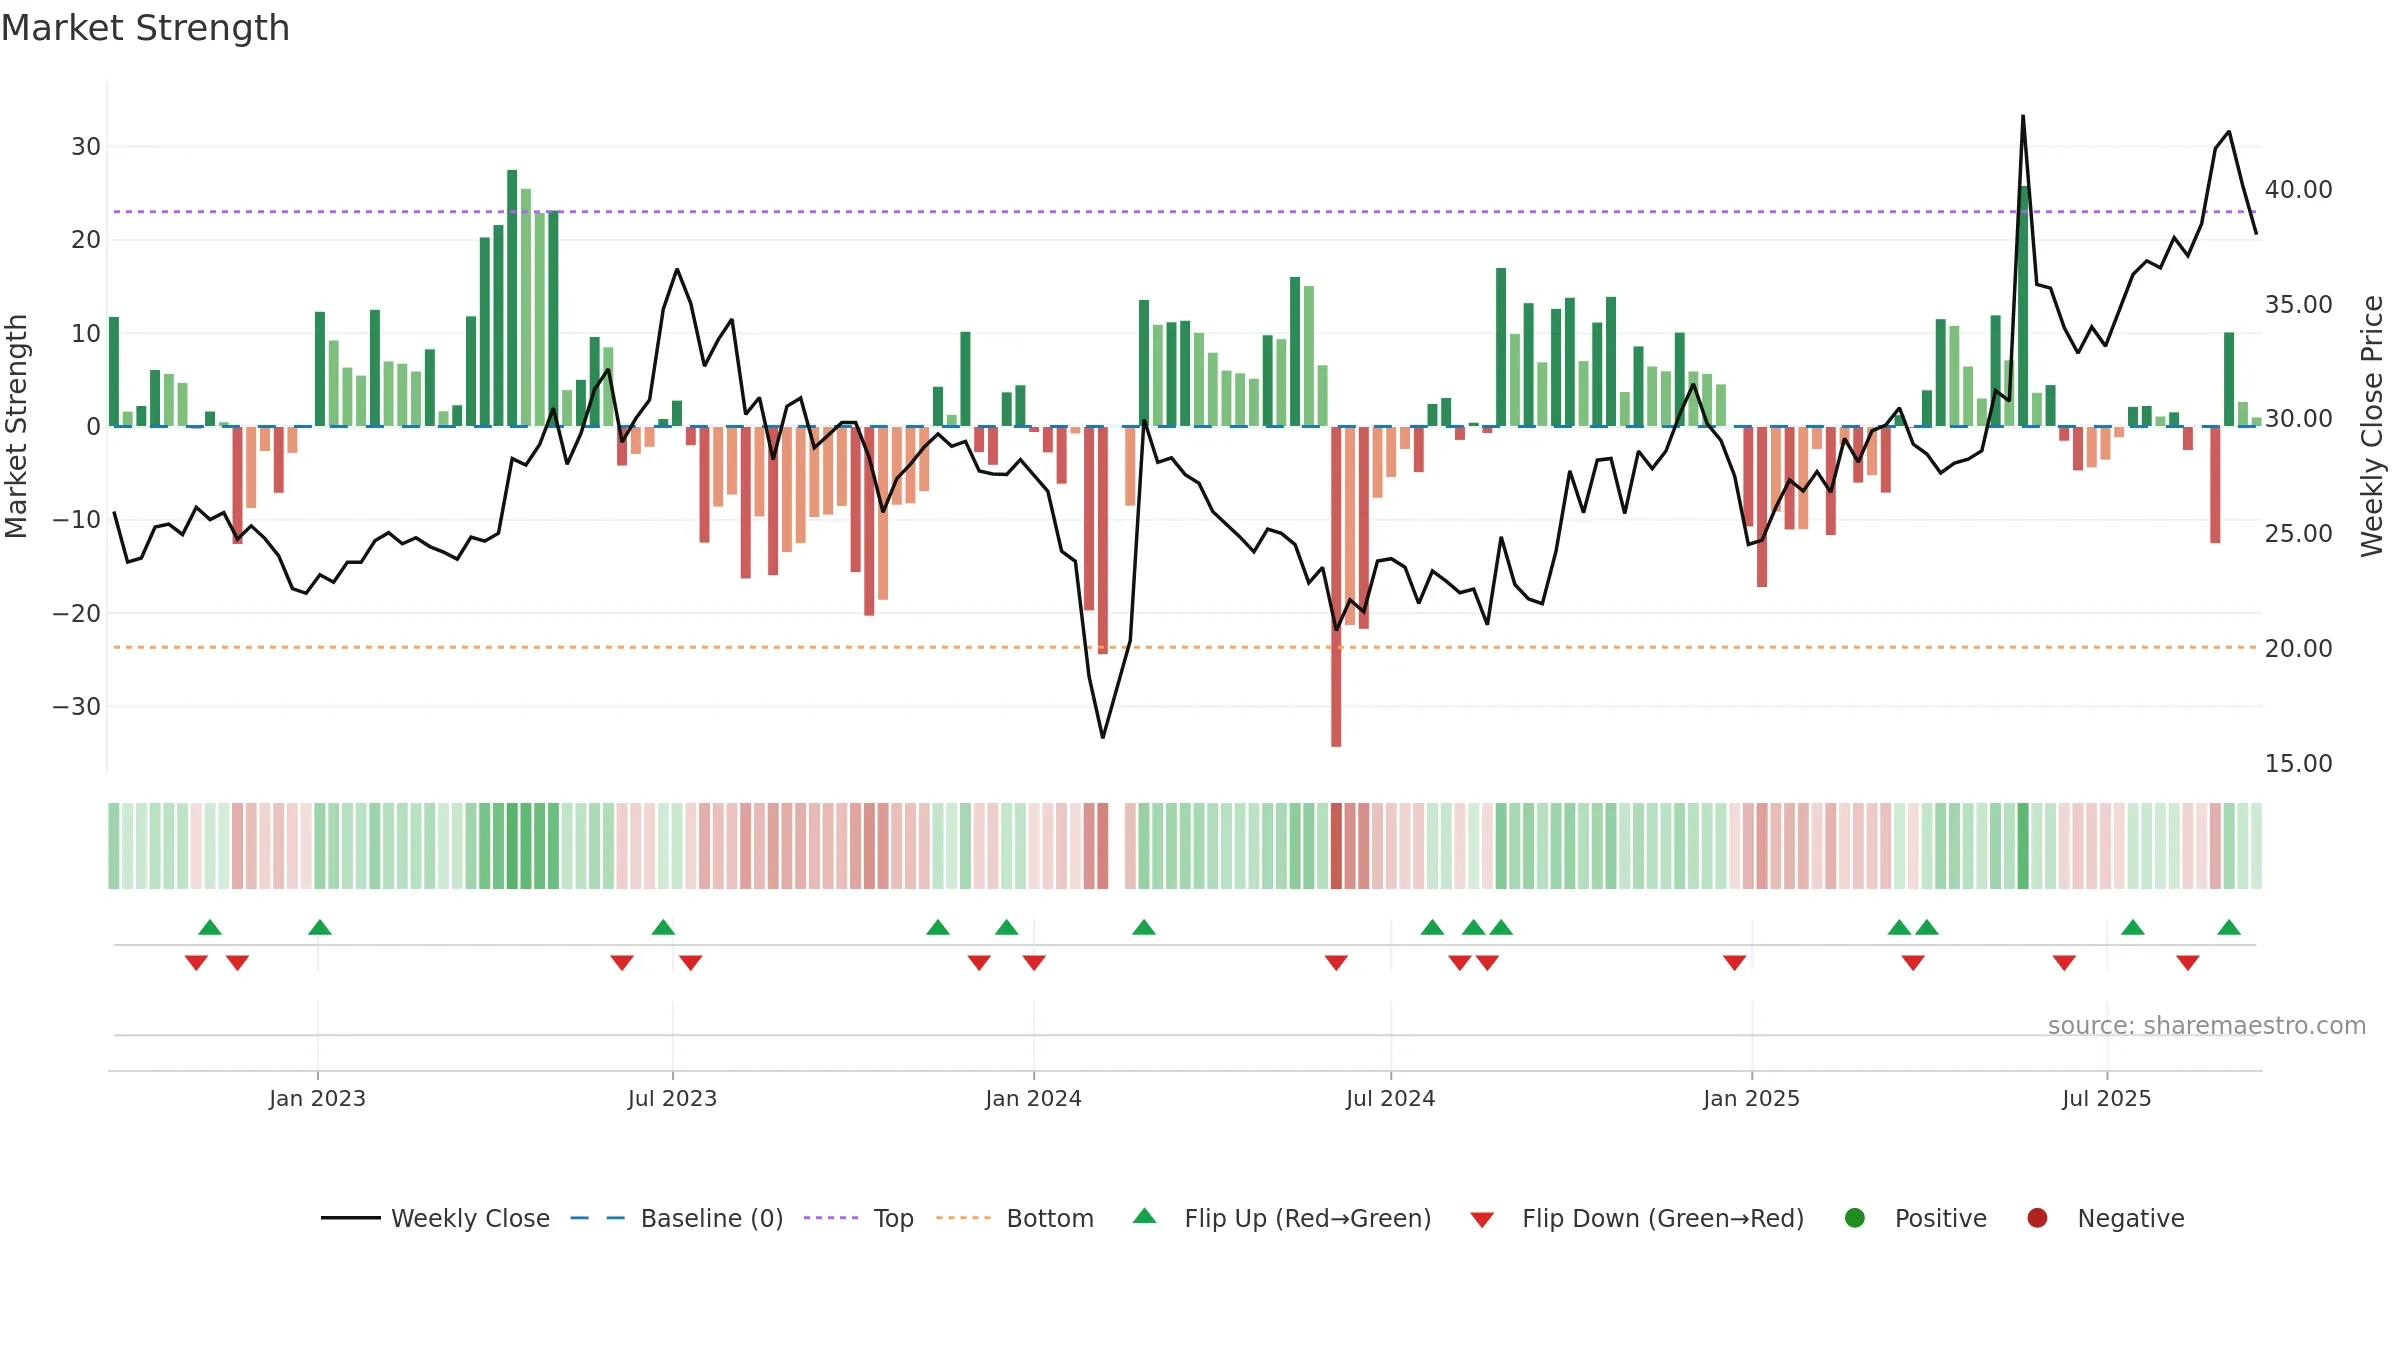Toggle the Weekly Close legend entry
2400x1350 pixels.
pyautogui.click(x=435, y=1218)
